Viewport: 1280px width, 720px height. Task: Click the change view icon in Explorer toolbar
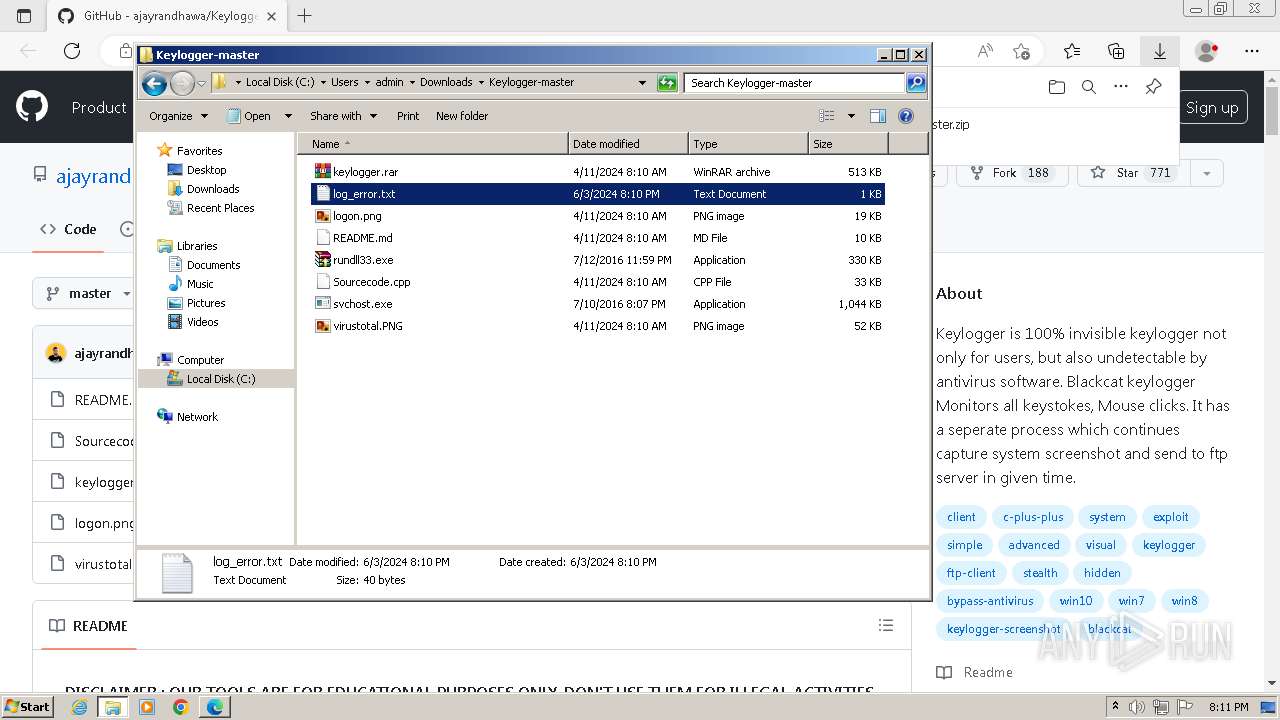click(827, 116)
